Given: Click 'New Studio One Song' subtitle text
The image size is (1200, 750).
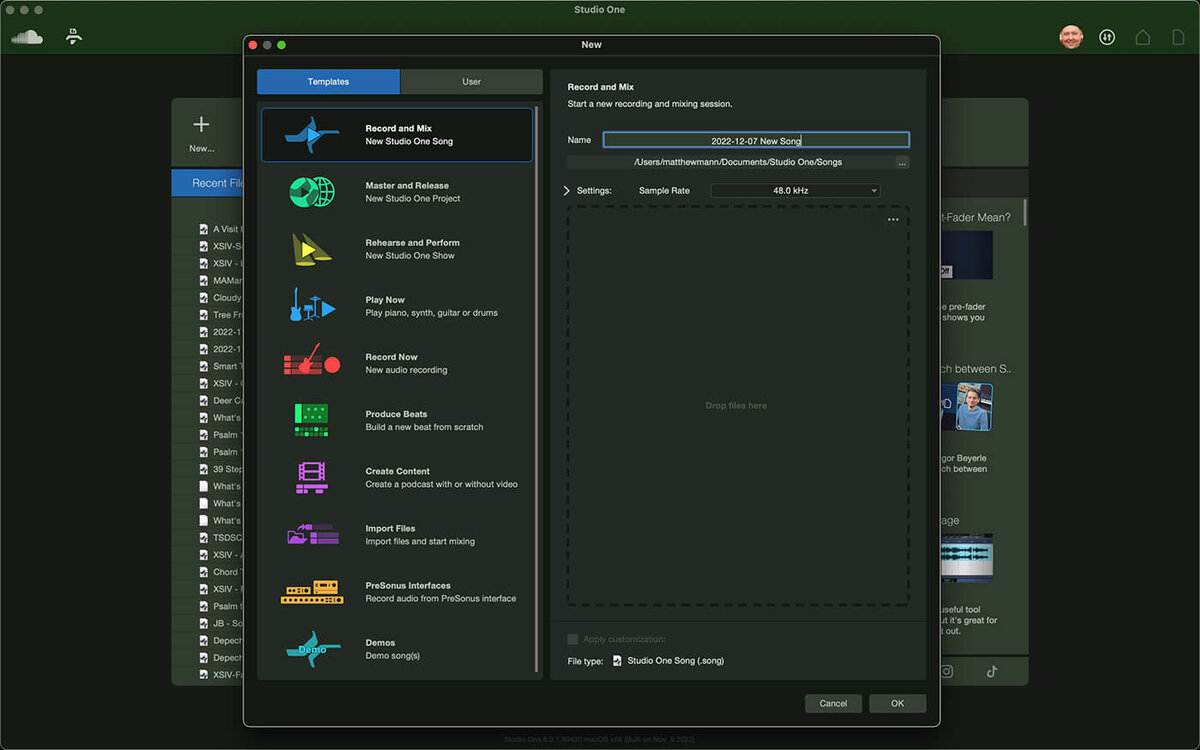Looking at the screenshot, I should (x=409, y=142).
